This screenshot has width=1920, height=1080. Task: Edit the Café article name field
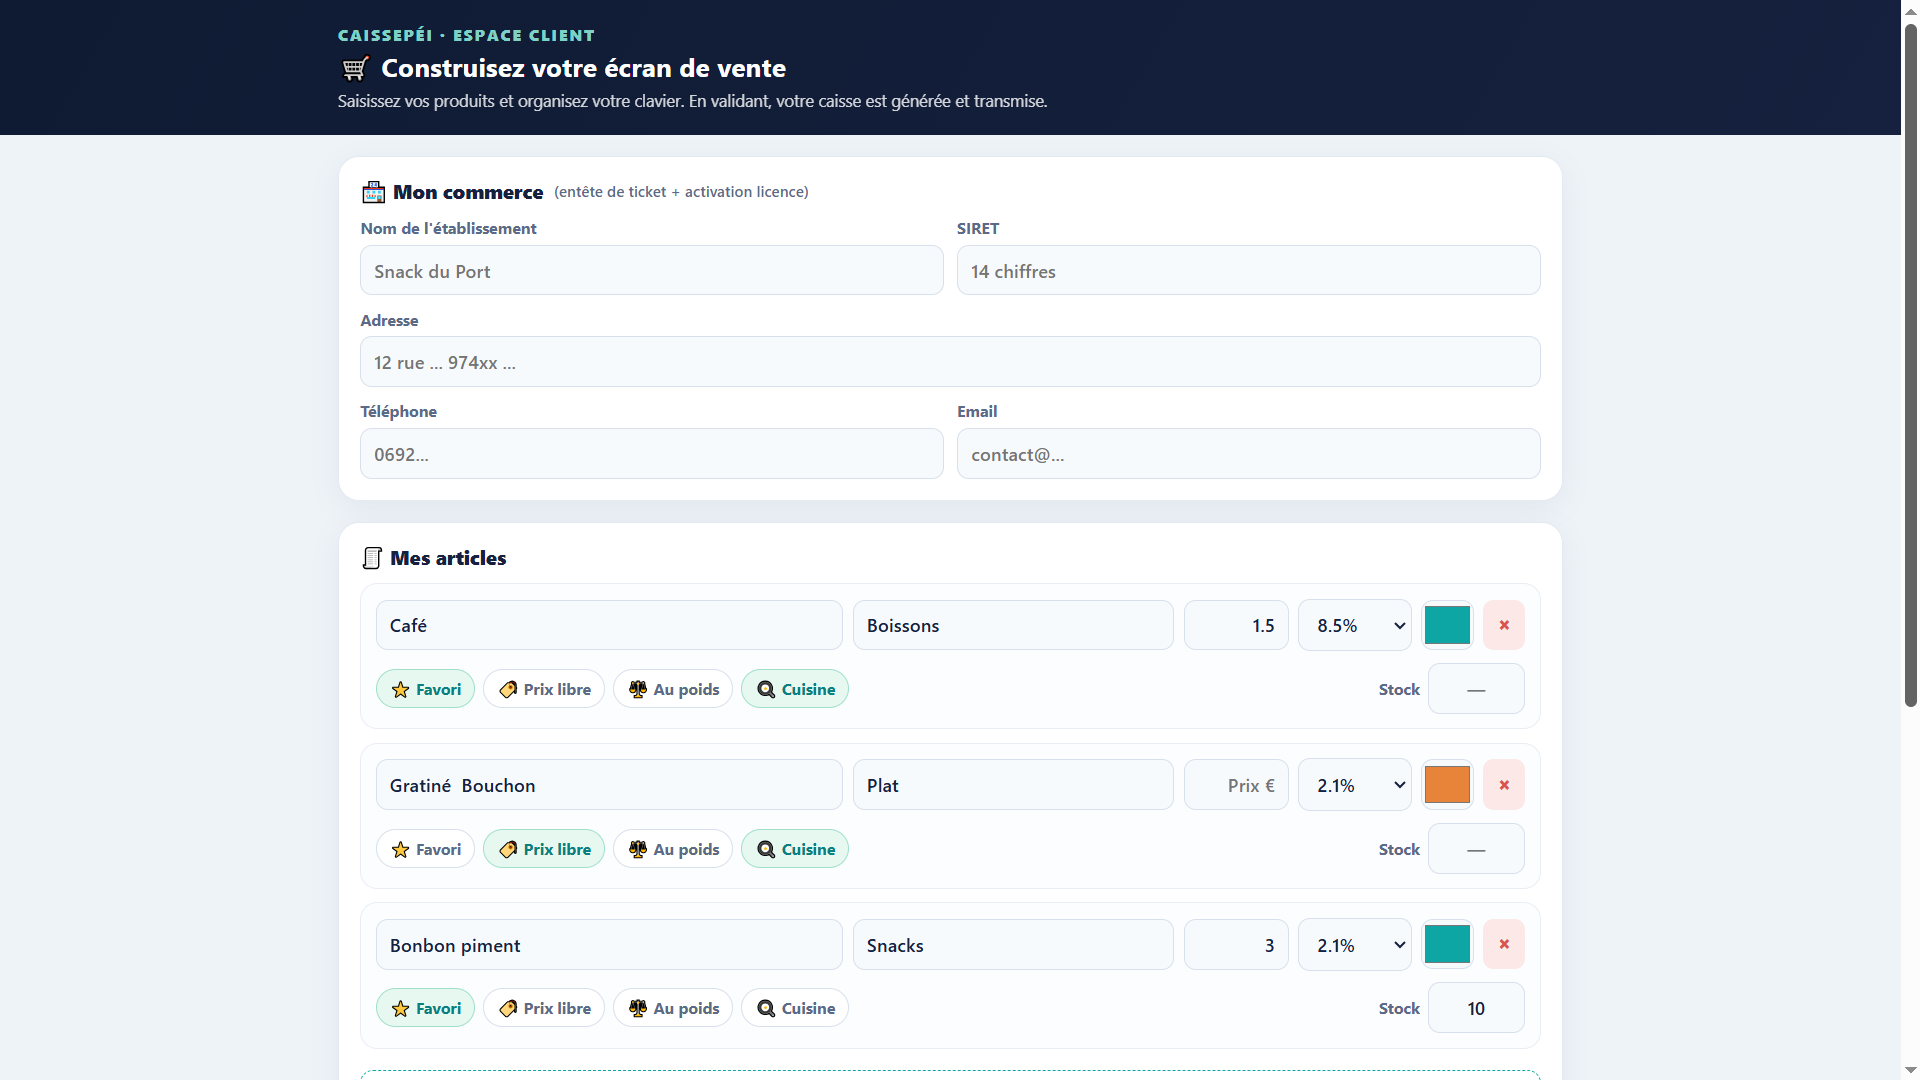click(x=609, y=625)
